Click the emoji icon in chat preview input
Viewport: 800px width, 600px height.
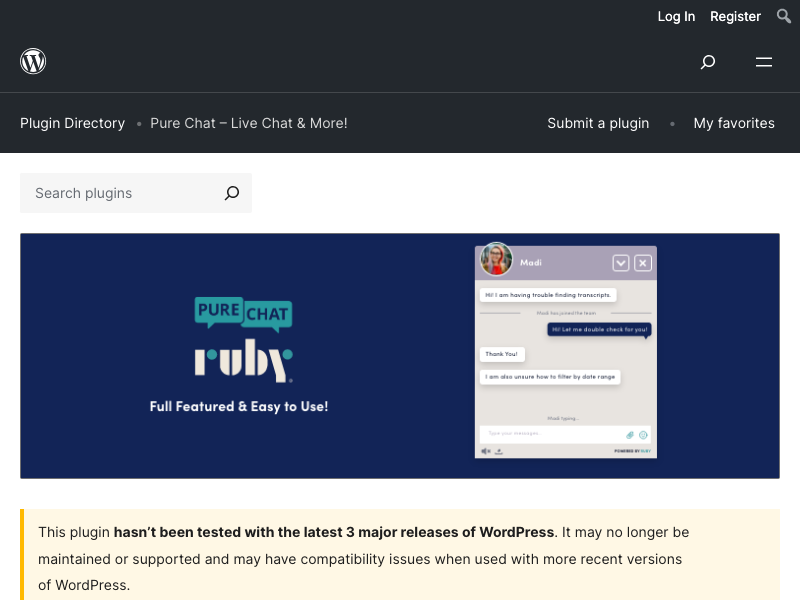point(643,435)
